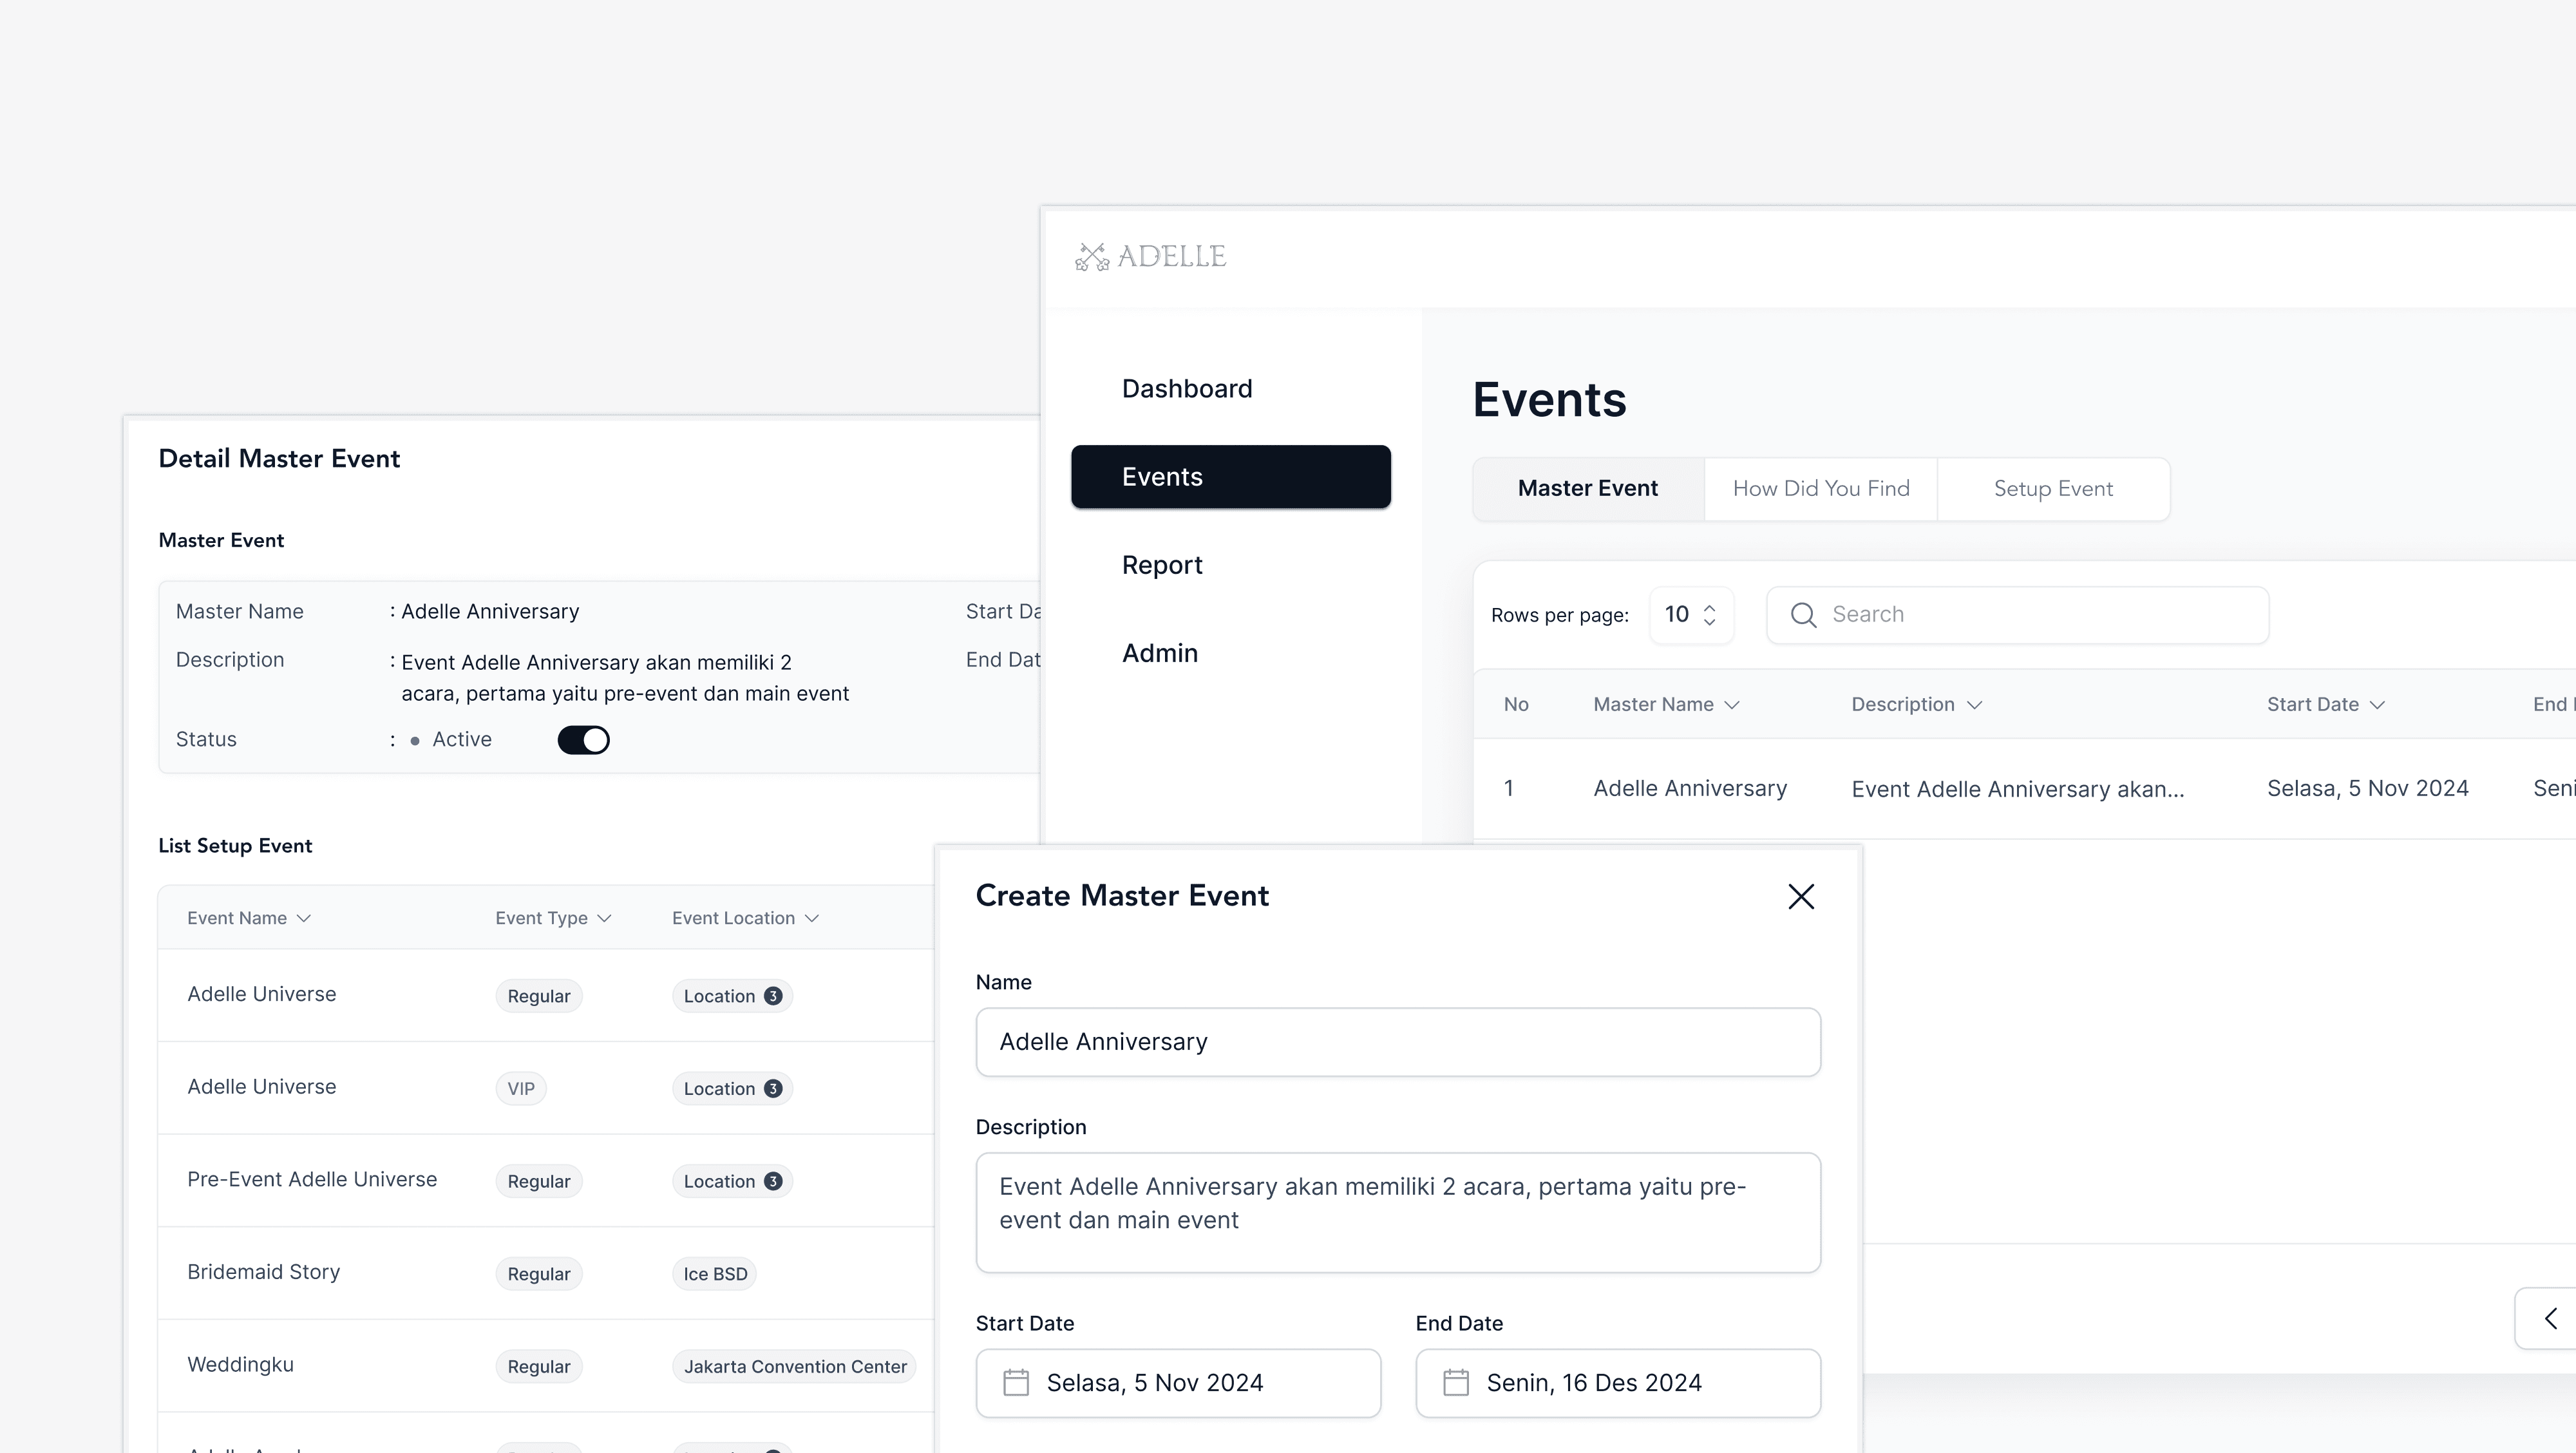The height and width of the screenshot is (1453, 2576).
Task: Click the Adelle logo icon
Action: [1092, 257]
